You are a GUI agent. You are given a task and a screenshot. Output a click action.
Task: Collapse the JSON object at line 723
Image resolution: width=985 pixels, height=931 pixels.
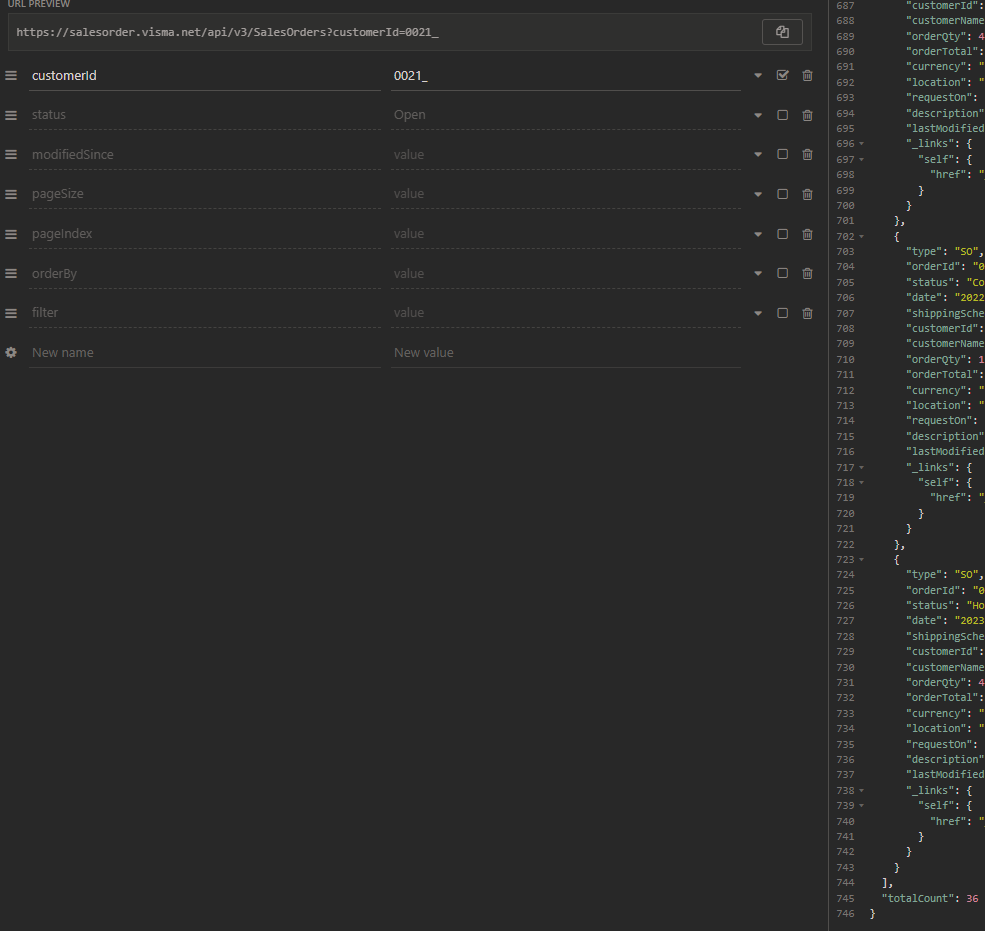861,560
